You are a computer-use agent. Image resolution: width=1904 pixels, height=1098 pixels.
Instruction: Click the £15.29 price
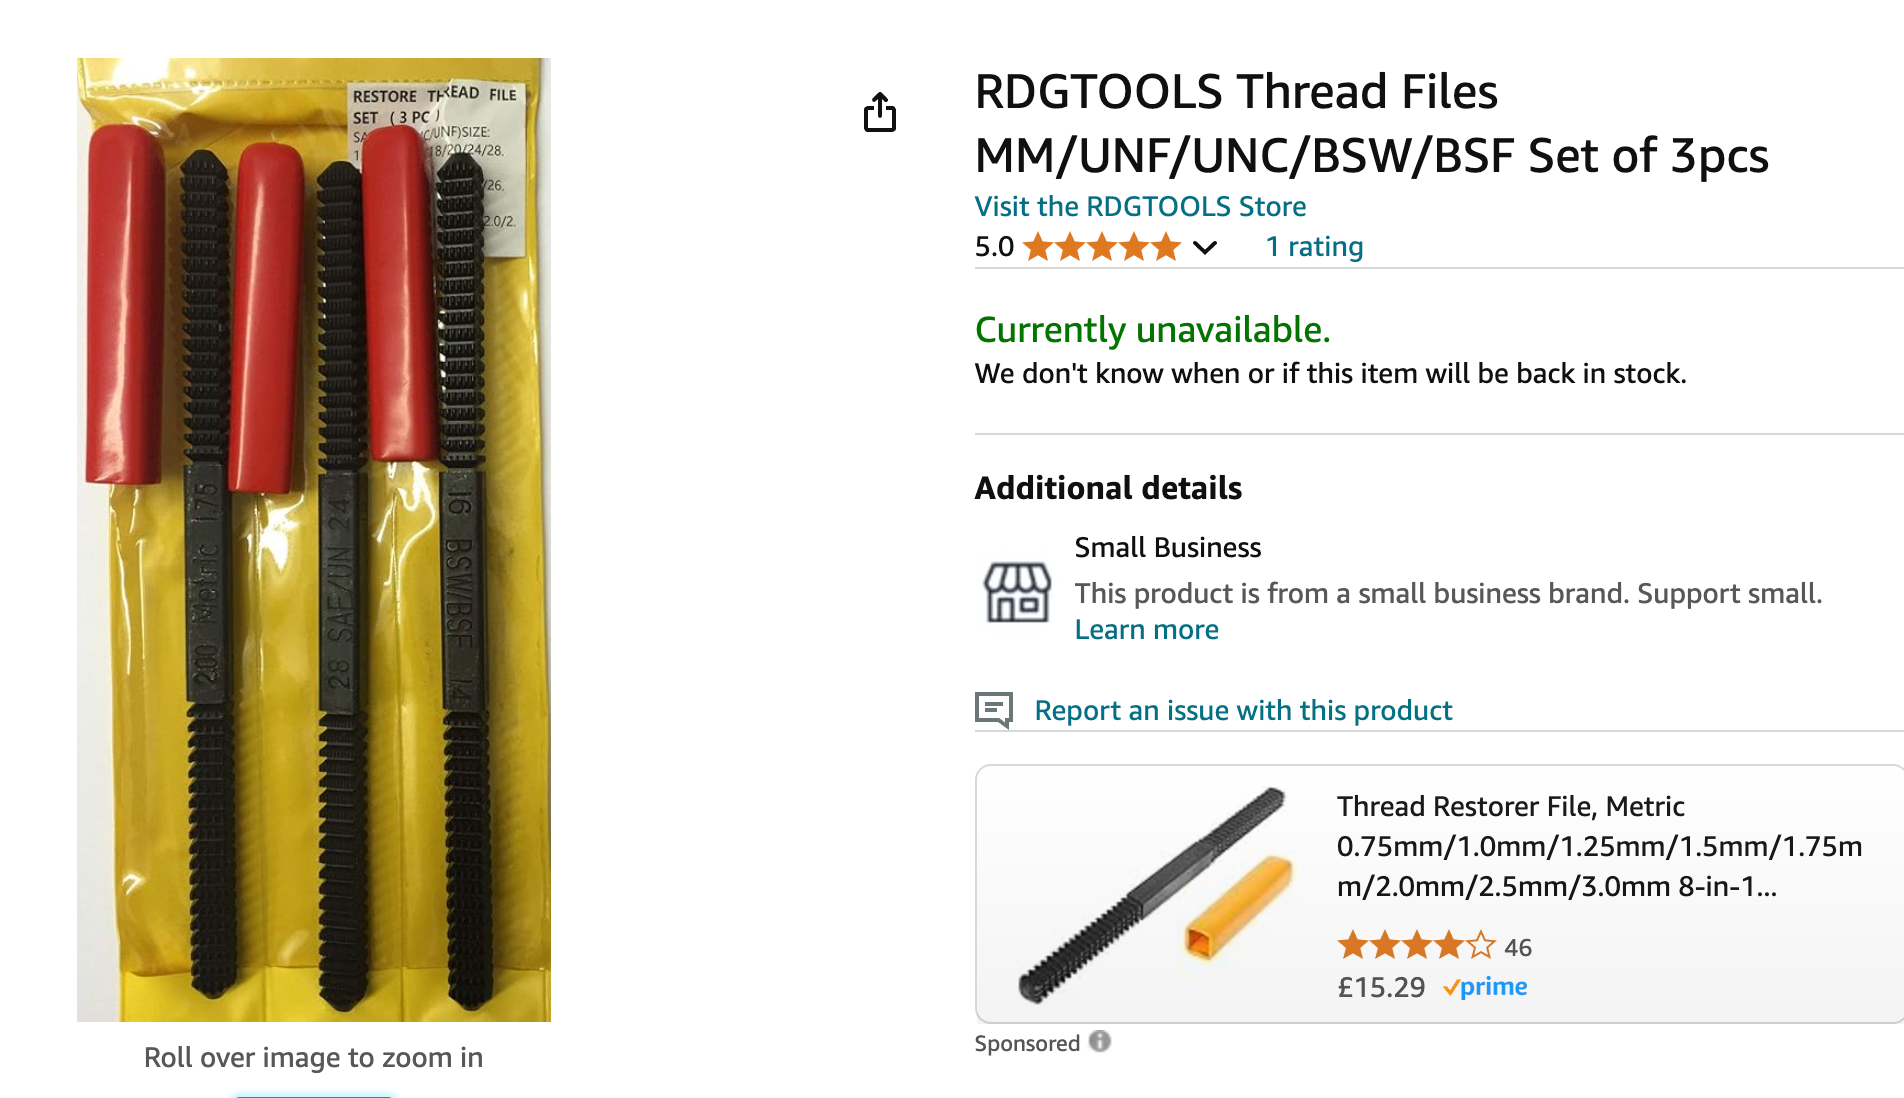(1381, 987)
